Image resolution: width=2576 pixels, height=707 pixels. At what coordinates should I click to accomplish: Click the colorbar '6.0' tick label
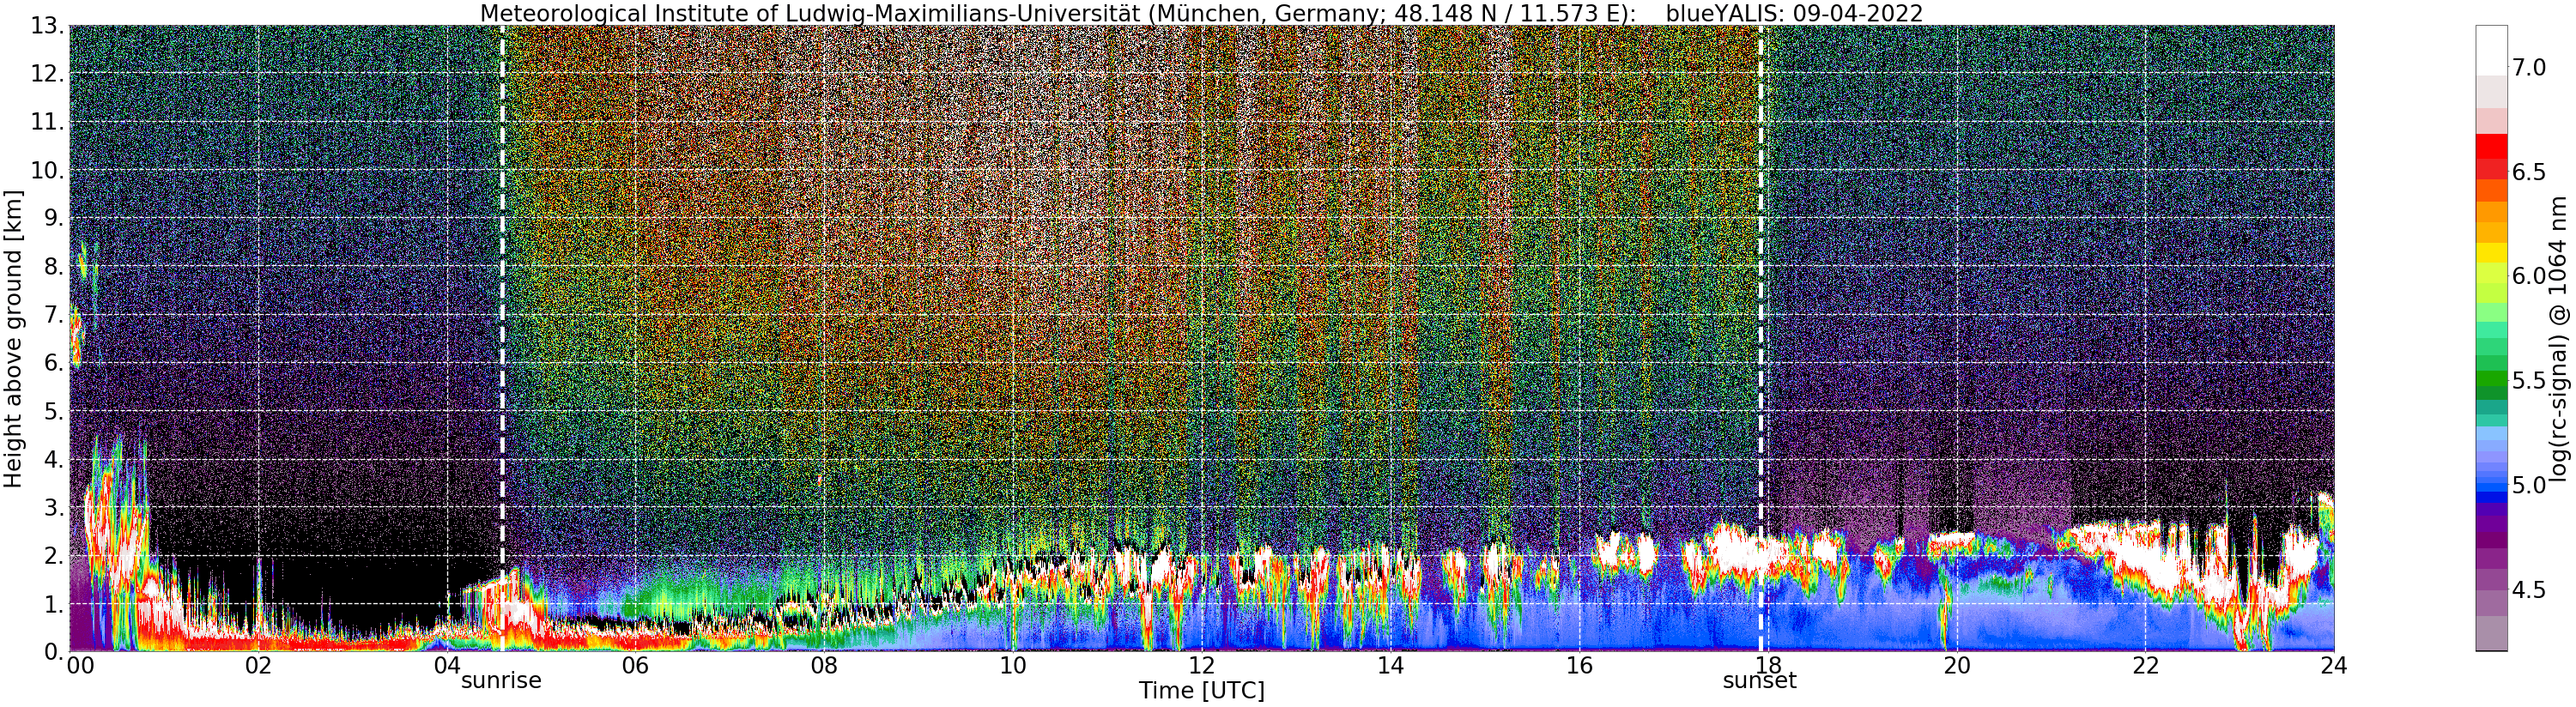[x=2528, y=276]
